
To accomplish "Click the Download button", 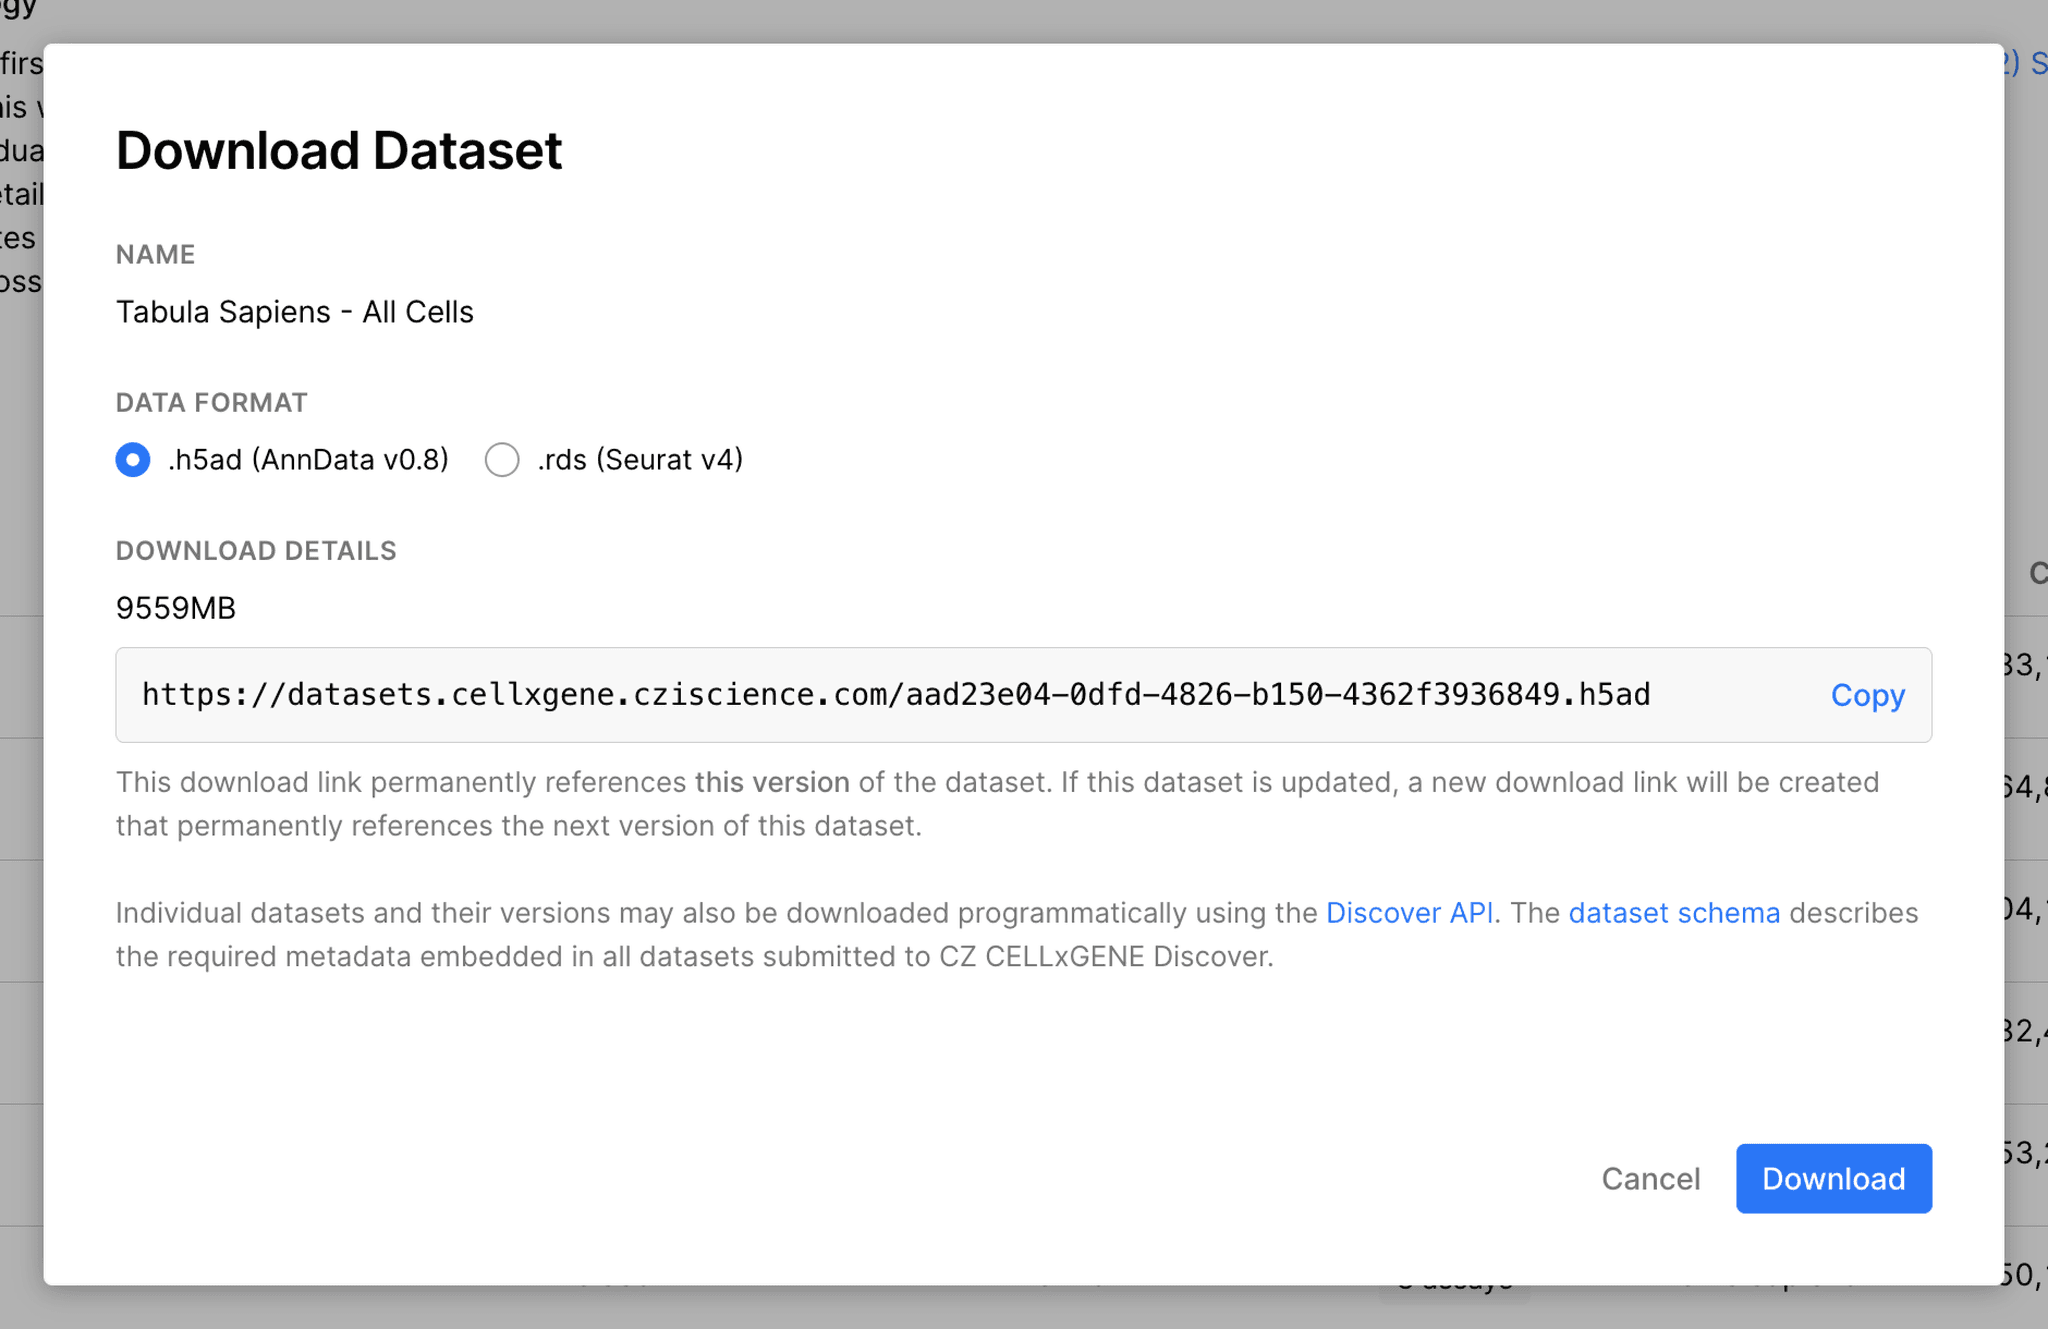I will tap(1832, 1179).
